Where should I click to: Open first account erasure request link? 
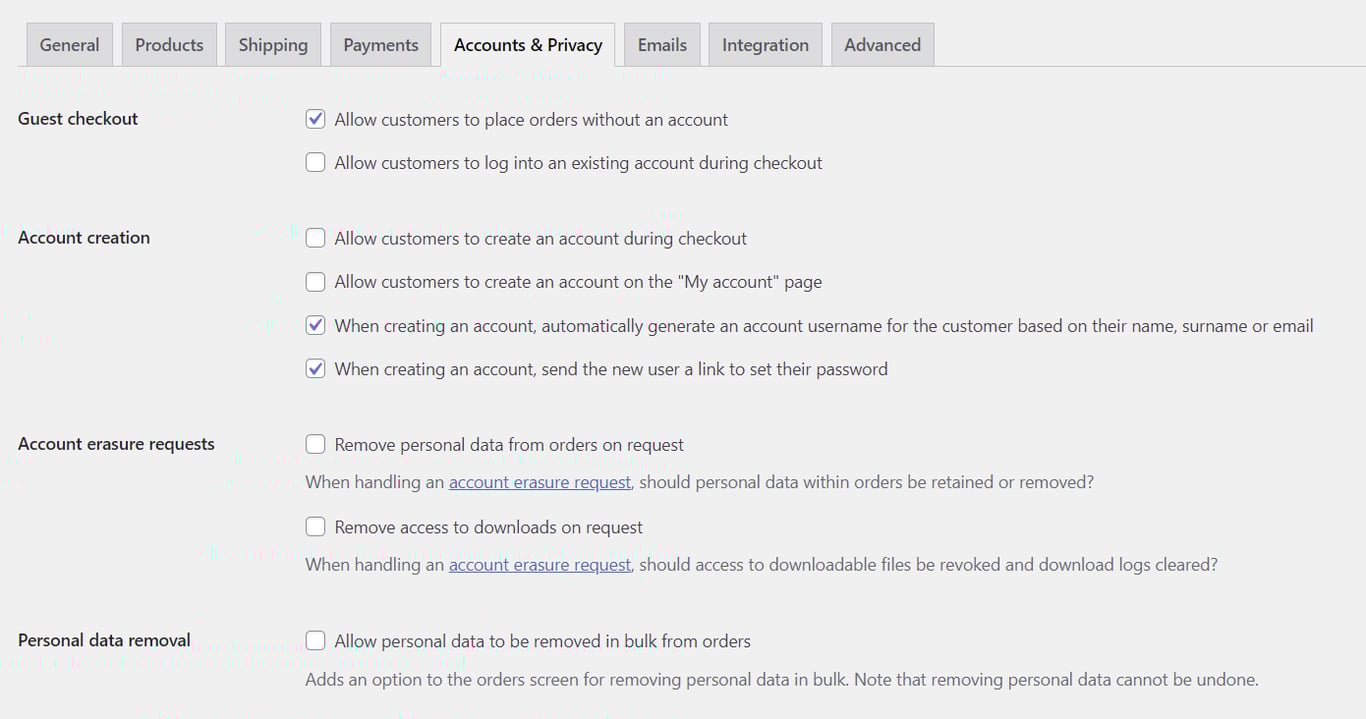click(x=539, y=481)
